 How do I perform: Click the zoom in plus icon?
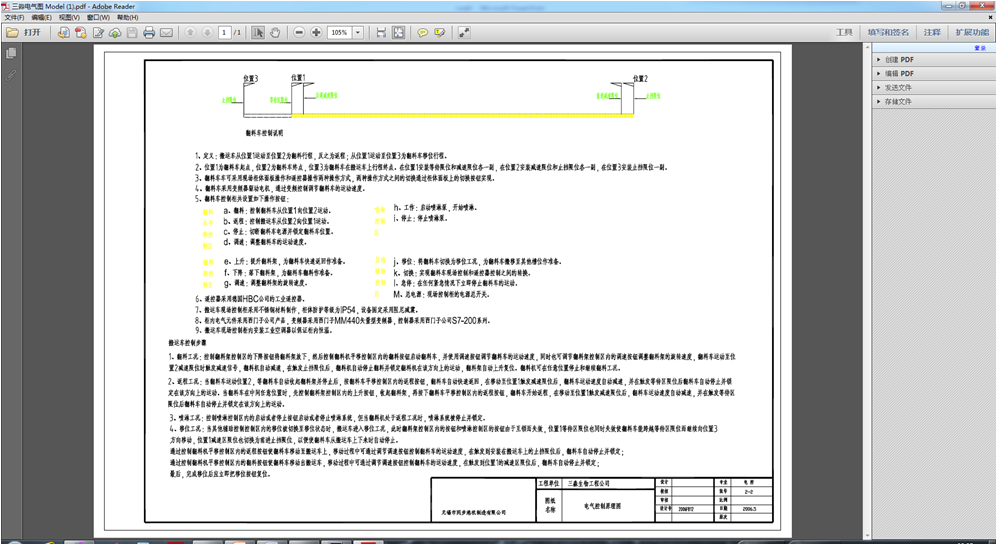[316, 33]
